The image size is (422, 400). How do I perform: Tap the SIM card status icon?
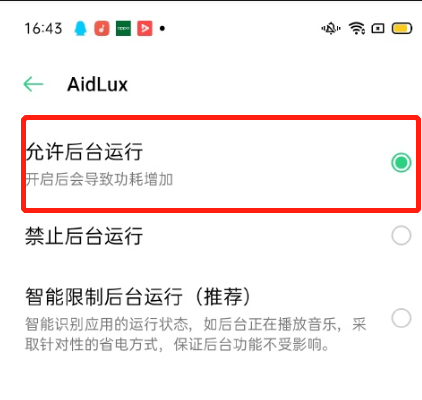pyautogui.click(x=378, y=29)
